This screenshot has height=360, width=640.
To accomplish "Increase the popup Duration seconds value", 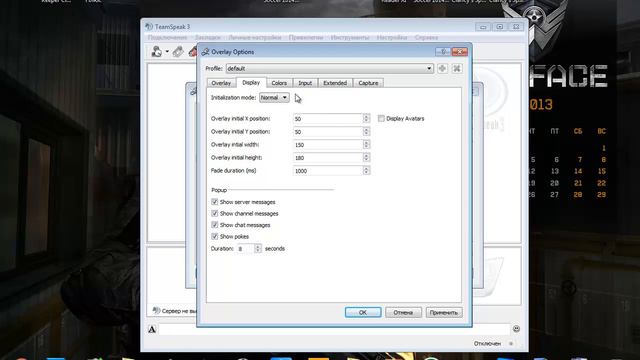I will point(258,247).
